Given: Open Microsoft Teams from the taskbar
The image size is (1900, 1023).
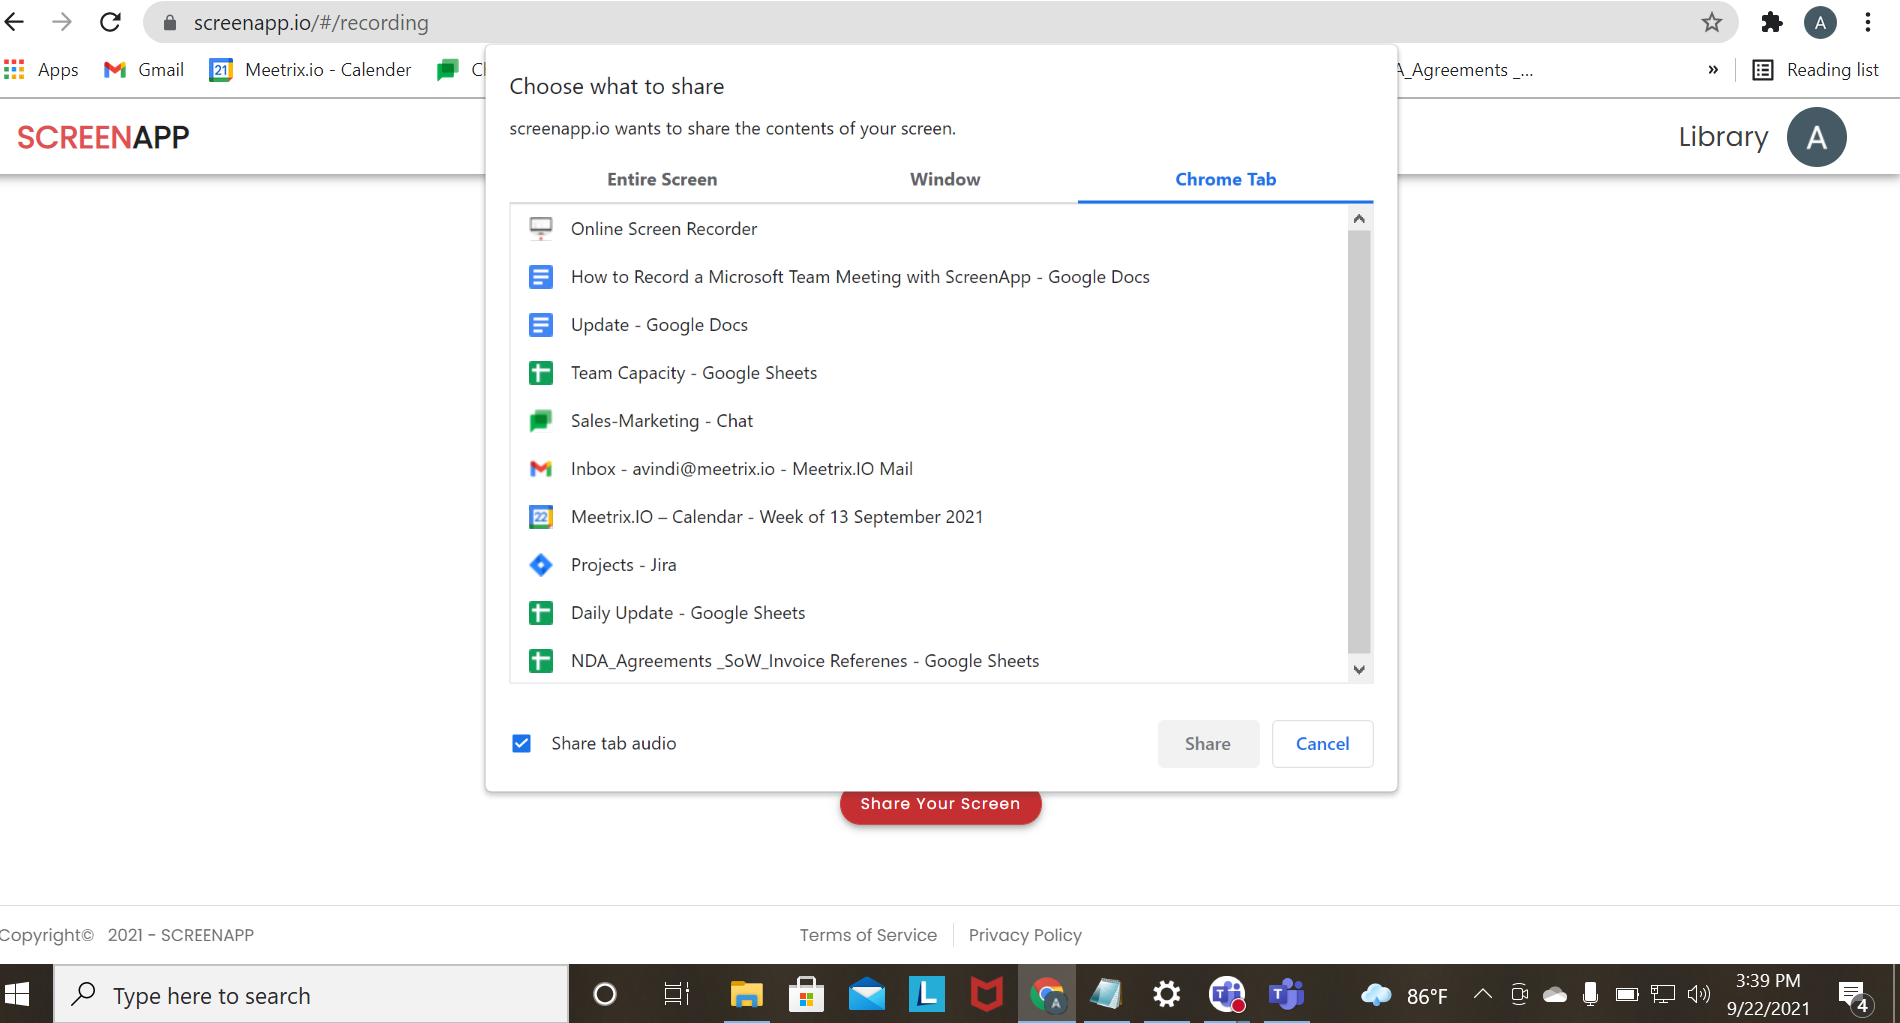Looking at the screenshot, I should point(1286,994).
